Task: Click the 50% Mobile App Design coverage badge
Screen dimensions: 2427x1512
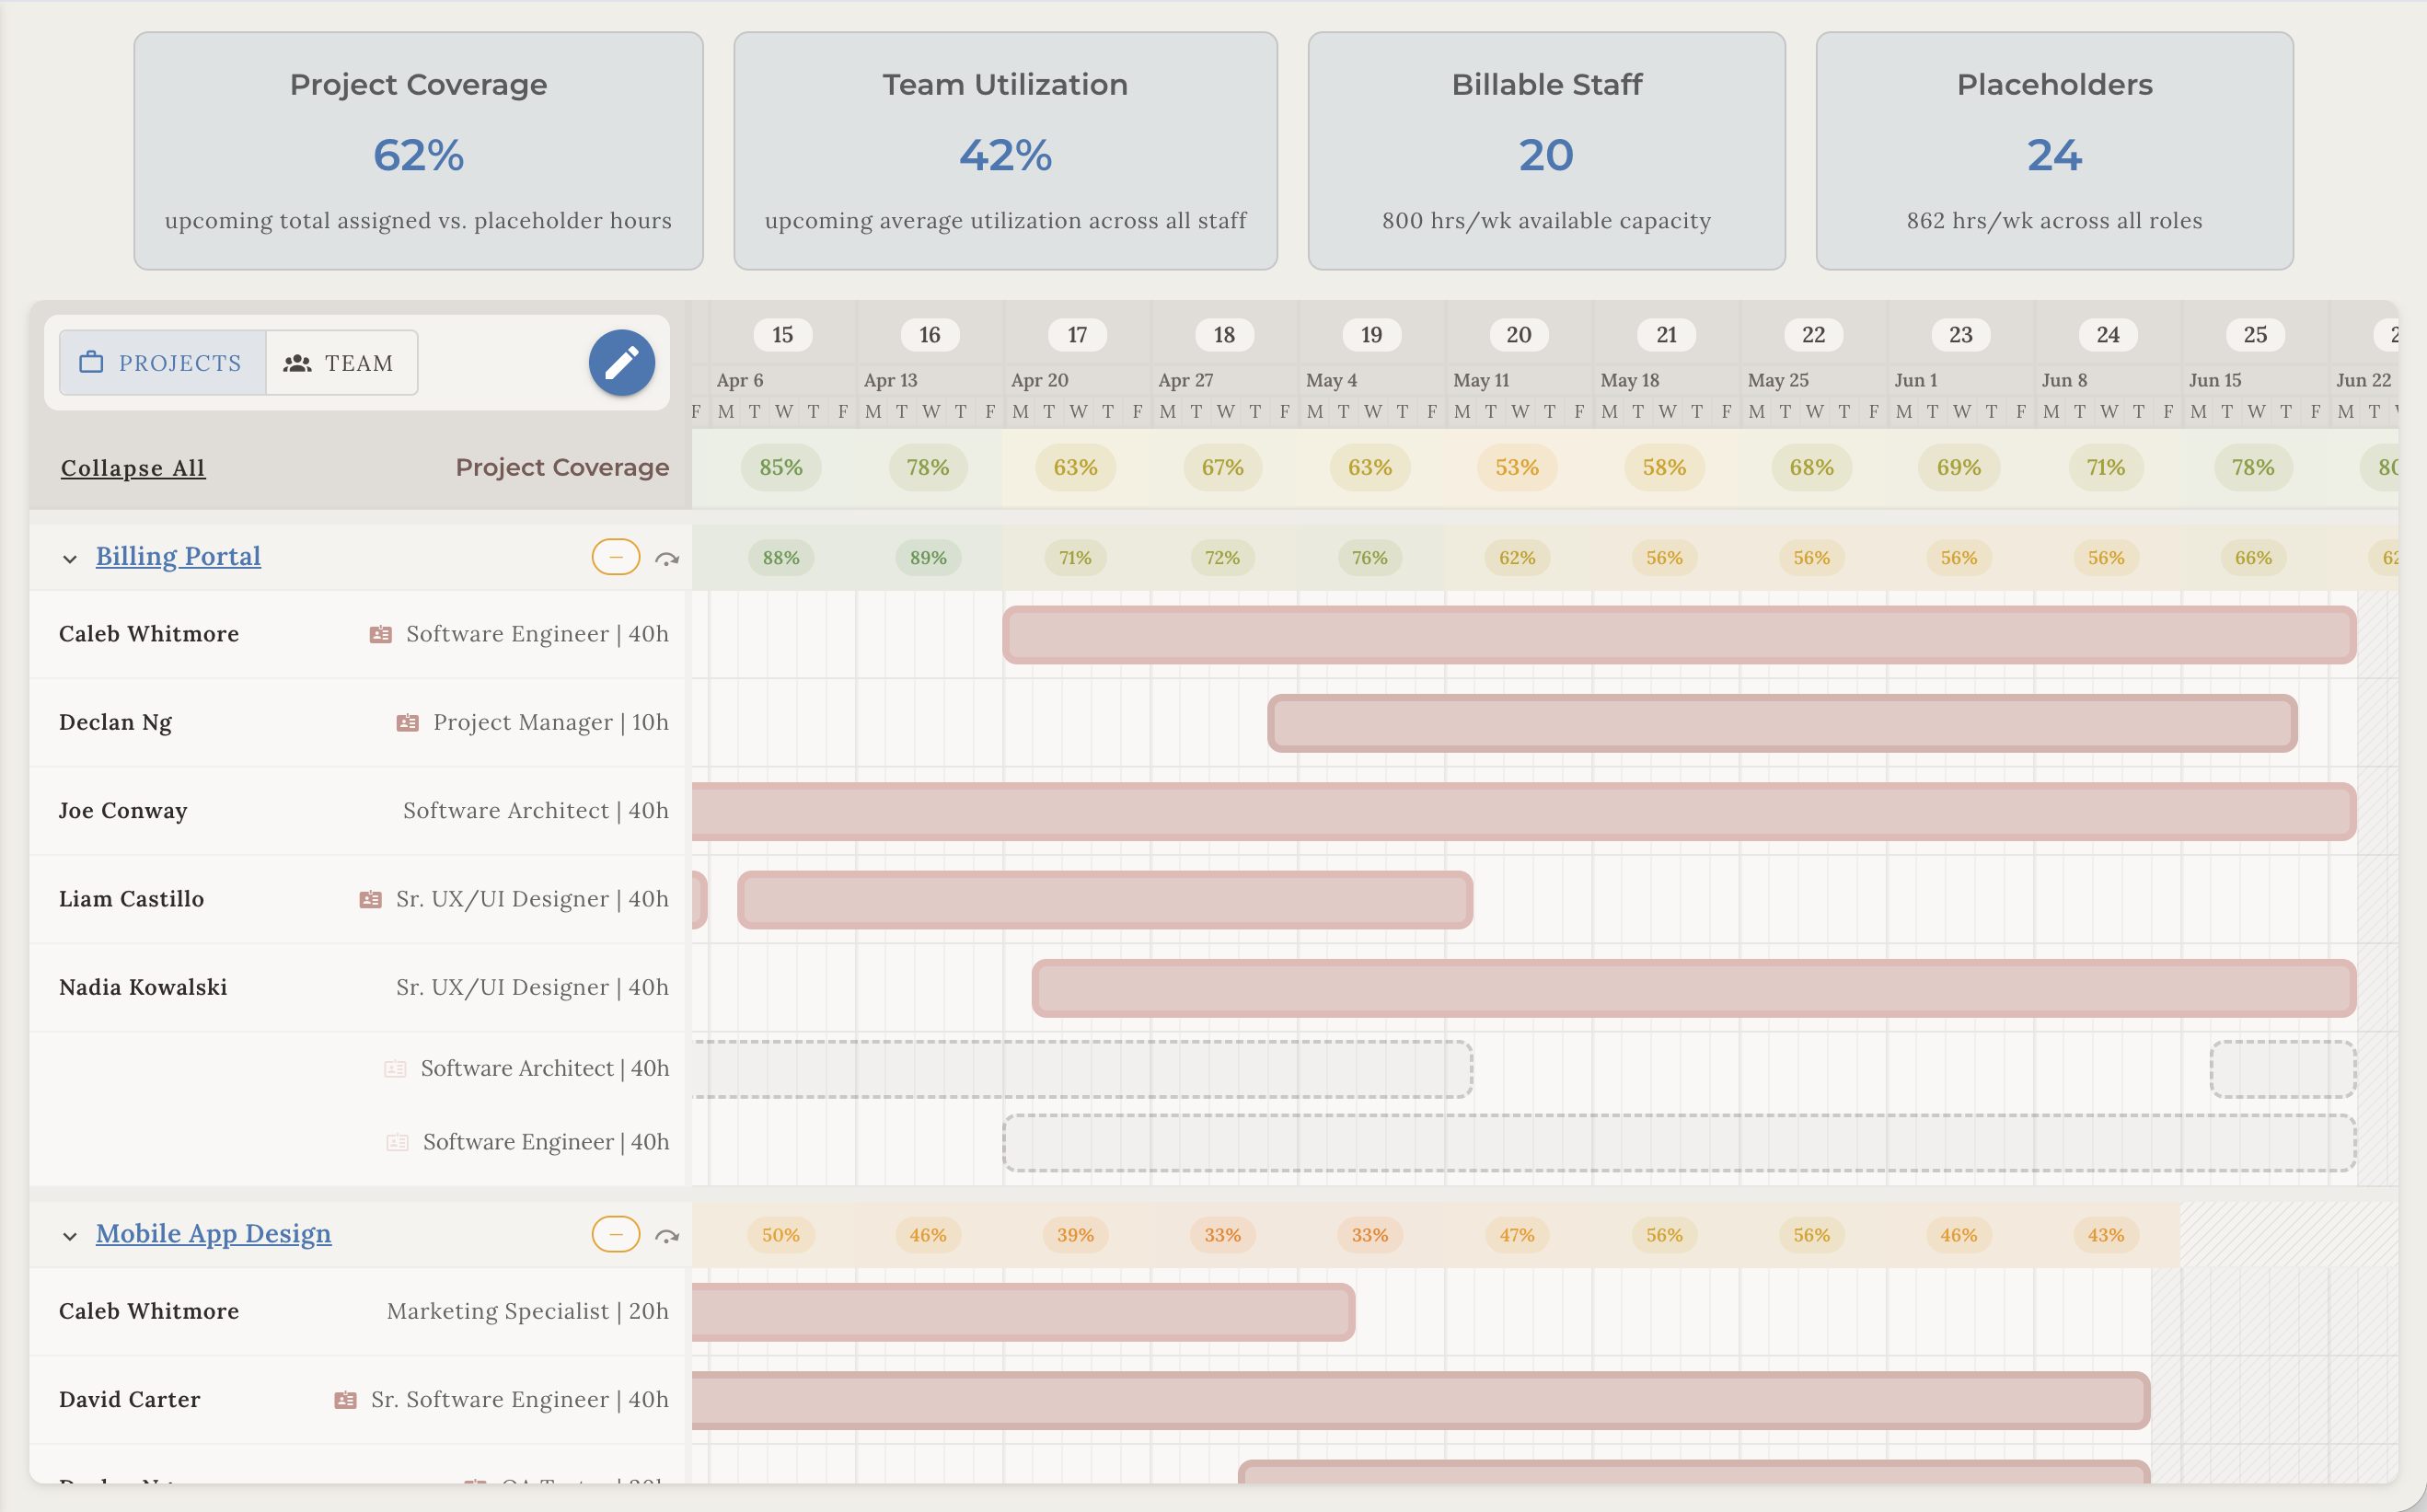Action: coord(781,1235)
